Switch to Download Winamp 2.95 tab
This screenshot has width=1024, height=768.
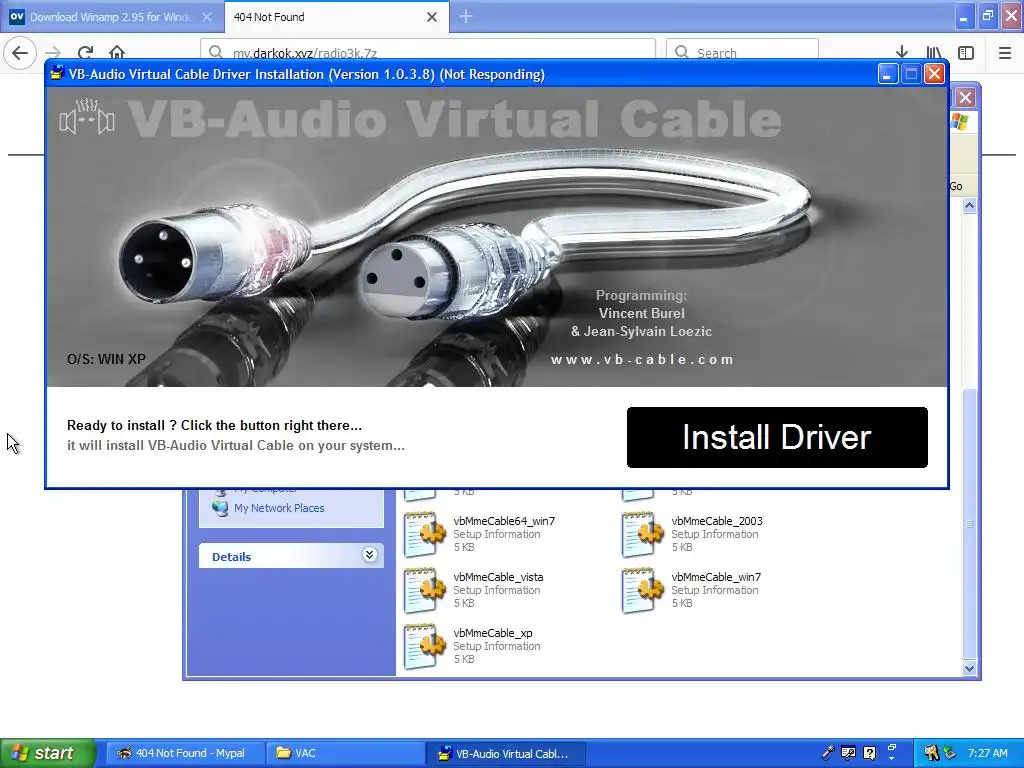click(x=110, y=17)
